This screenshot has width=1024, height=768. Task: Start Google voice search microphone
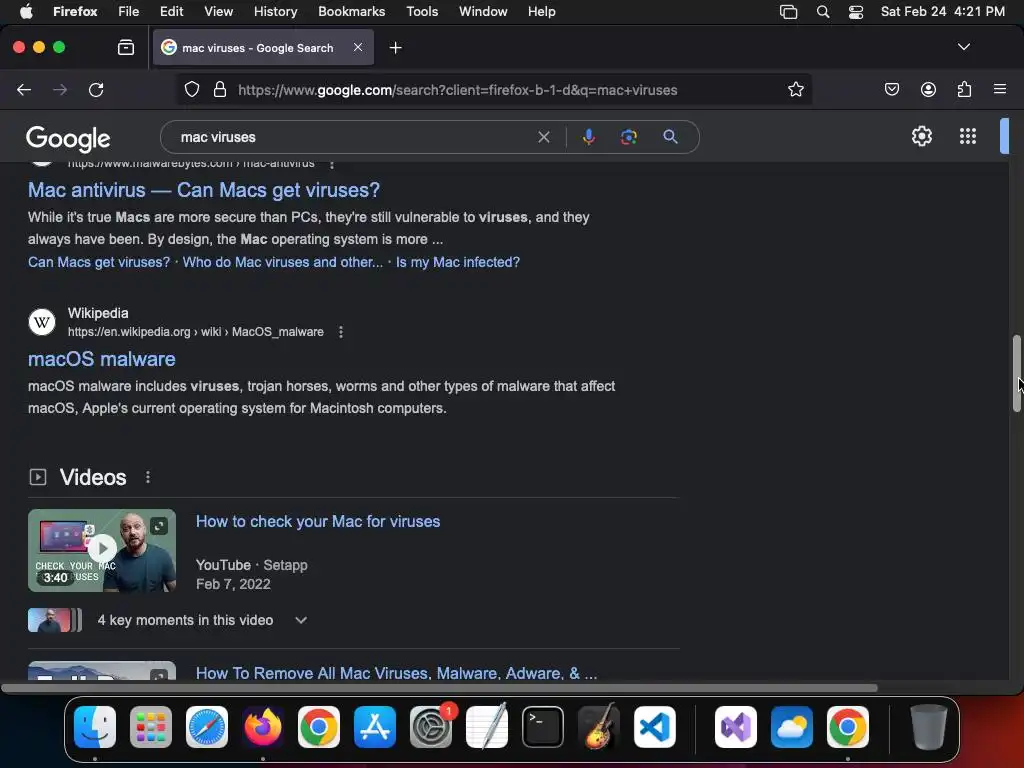588,137
